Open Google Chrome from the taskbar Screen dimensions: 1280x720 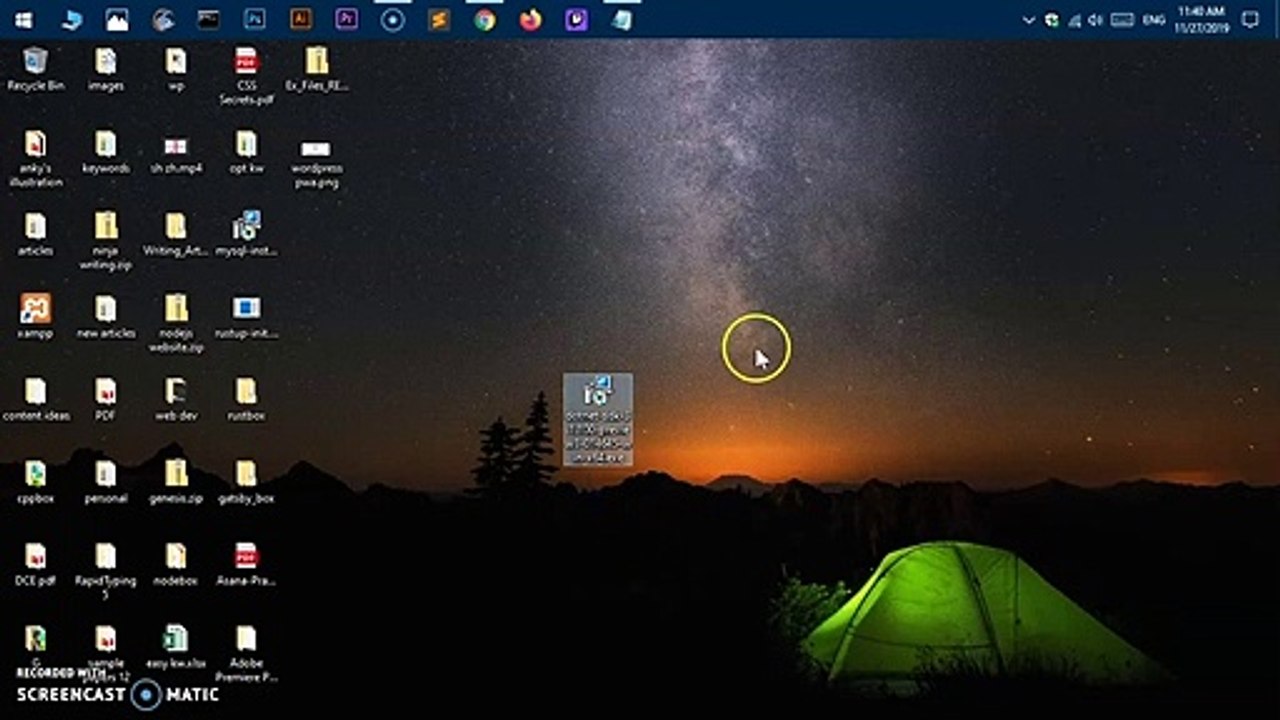point(485,19)
